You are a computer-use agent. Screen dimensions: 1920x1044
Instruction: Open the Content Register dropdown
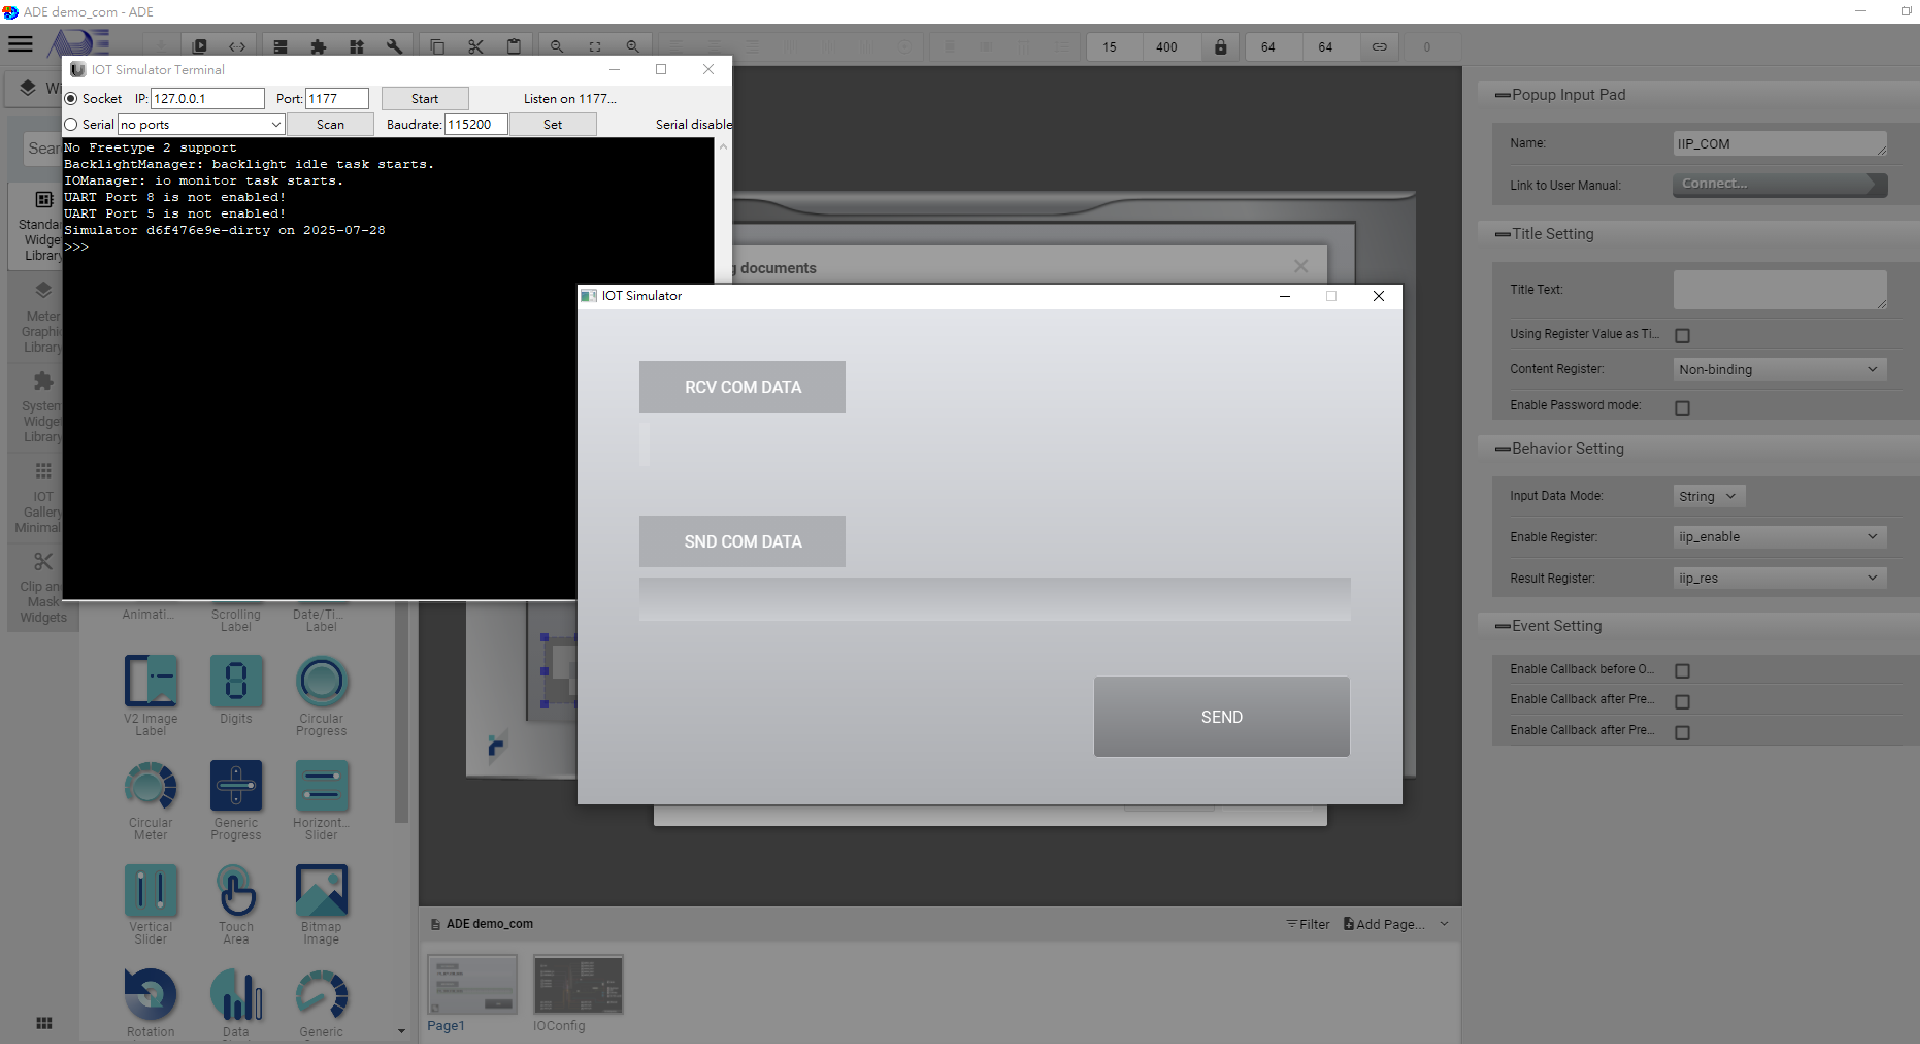[1779, 370]
